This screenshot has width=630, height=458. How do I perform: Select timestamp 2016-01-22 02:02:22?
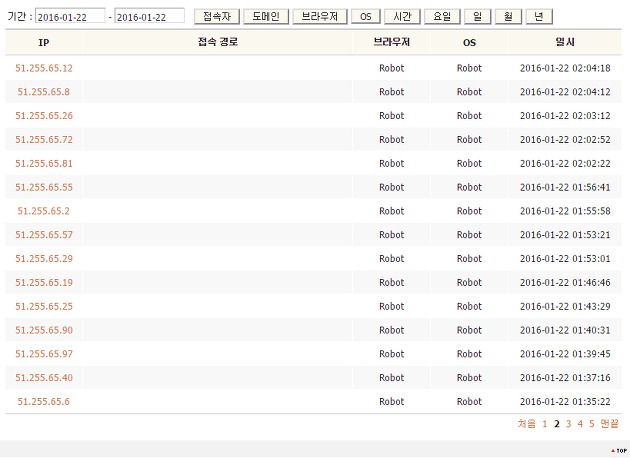(x=565, y=164)
